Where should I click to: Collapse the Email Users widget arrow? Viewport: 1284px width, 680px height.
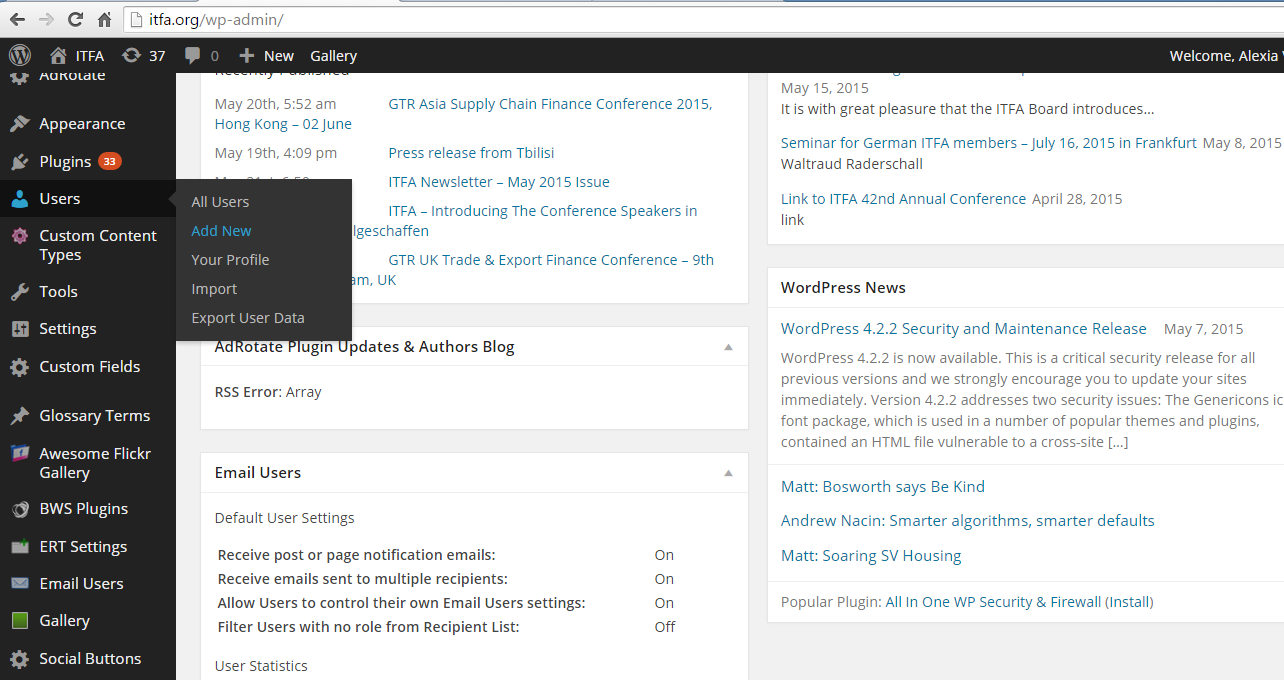coord(728,473)
